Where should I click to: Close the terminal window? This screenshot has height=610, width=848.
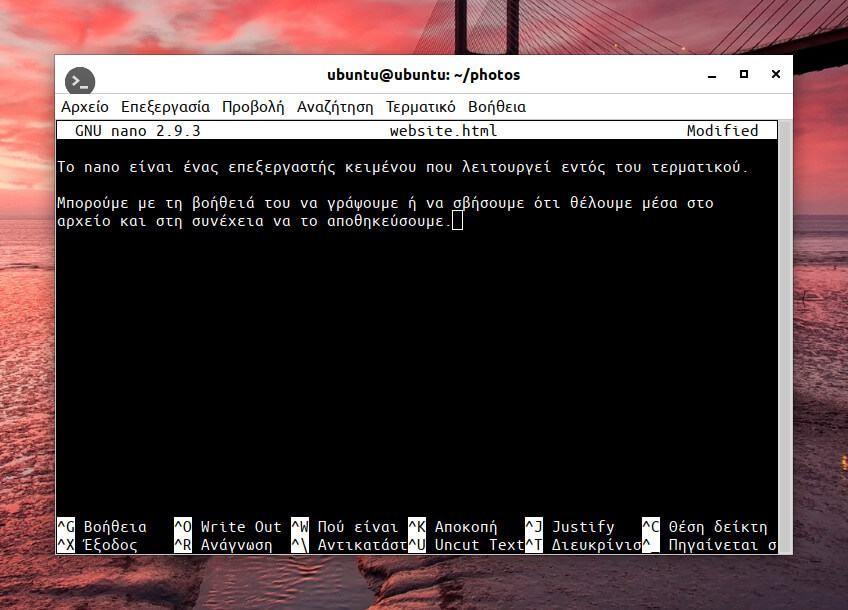(776, 74)
